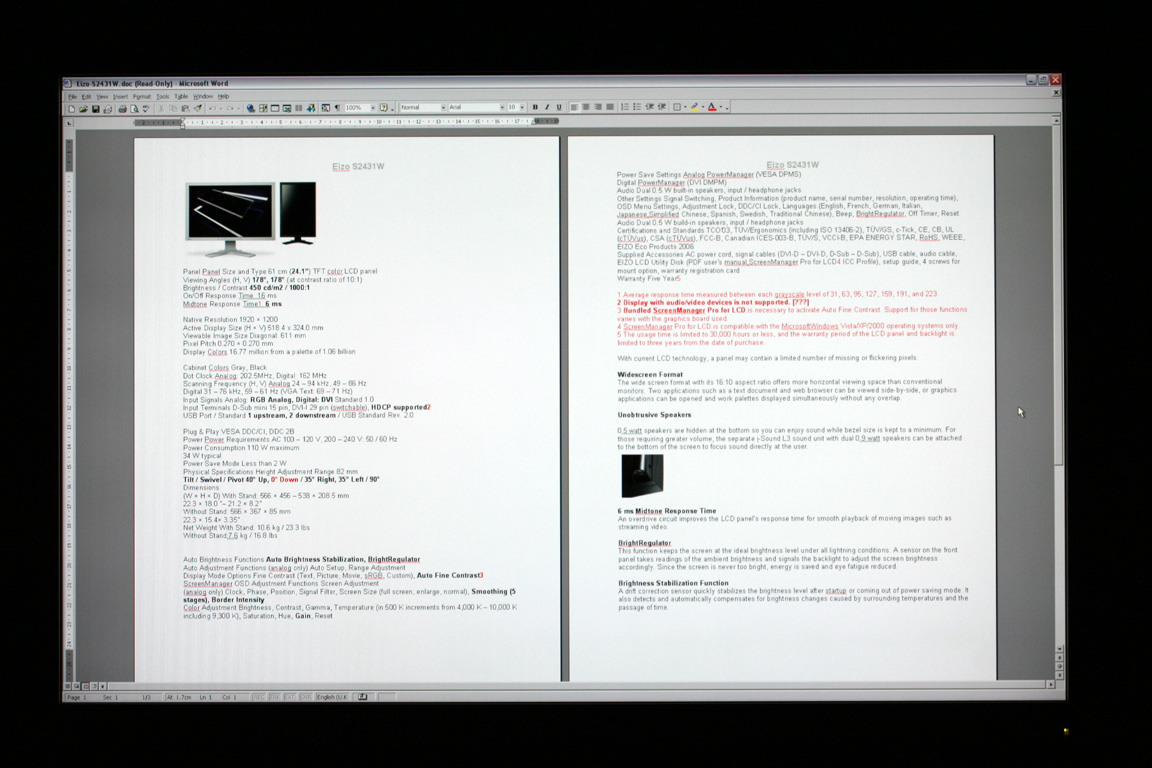Viewport: 1152px width, 768px height.
Task: Apply the Bulleted list icon
Action: (x=637, y=107)
